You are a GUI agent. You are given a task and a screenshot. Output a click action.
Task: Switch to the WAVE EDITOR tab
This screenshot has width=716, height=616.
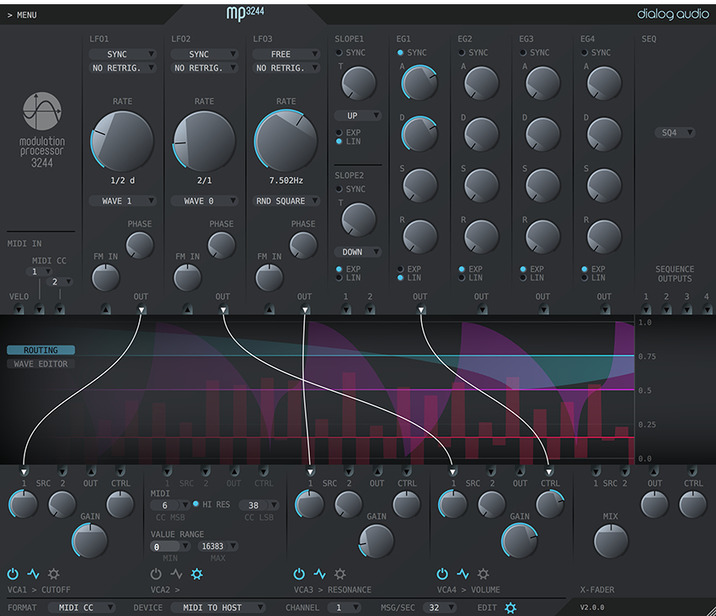(40, 364)
